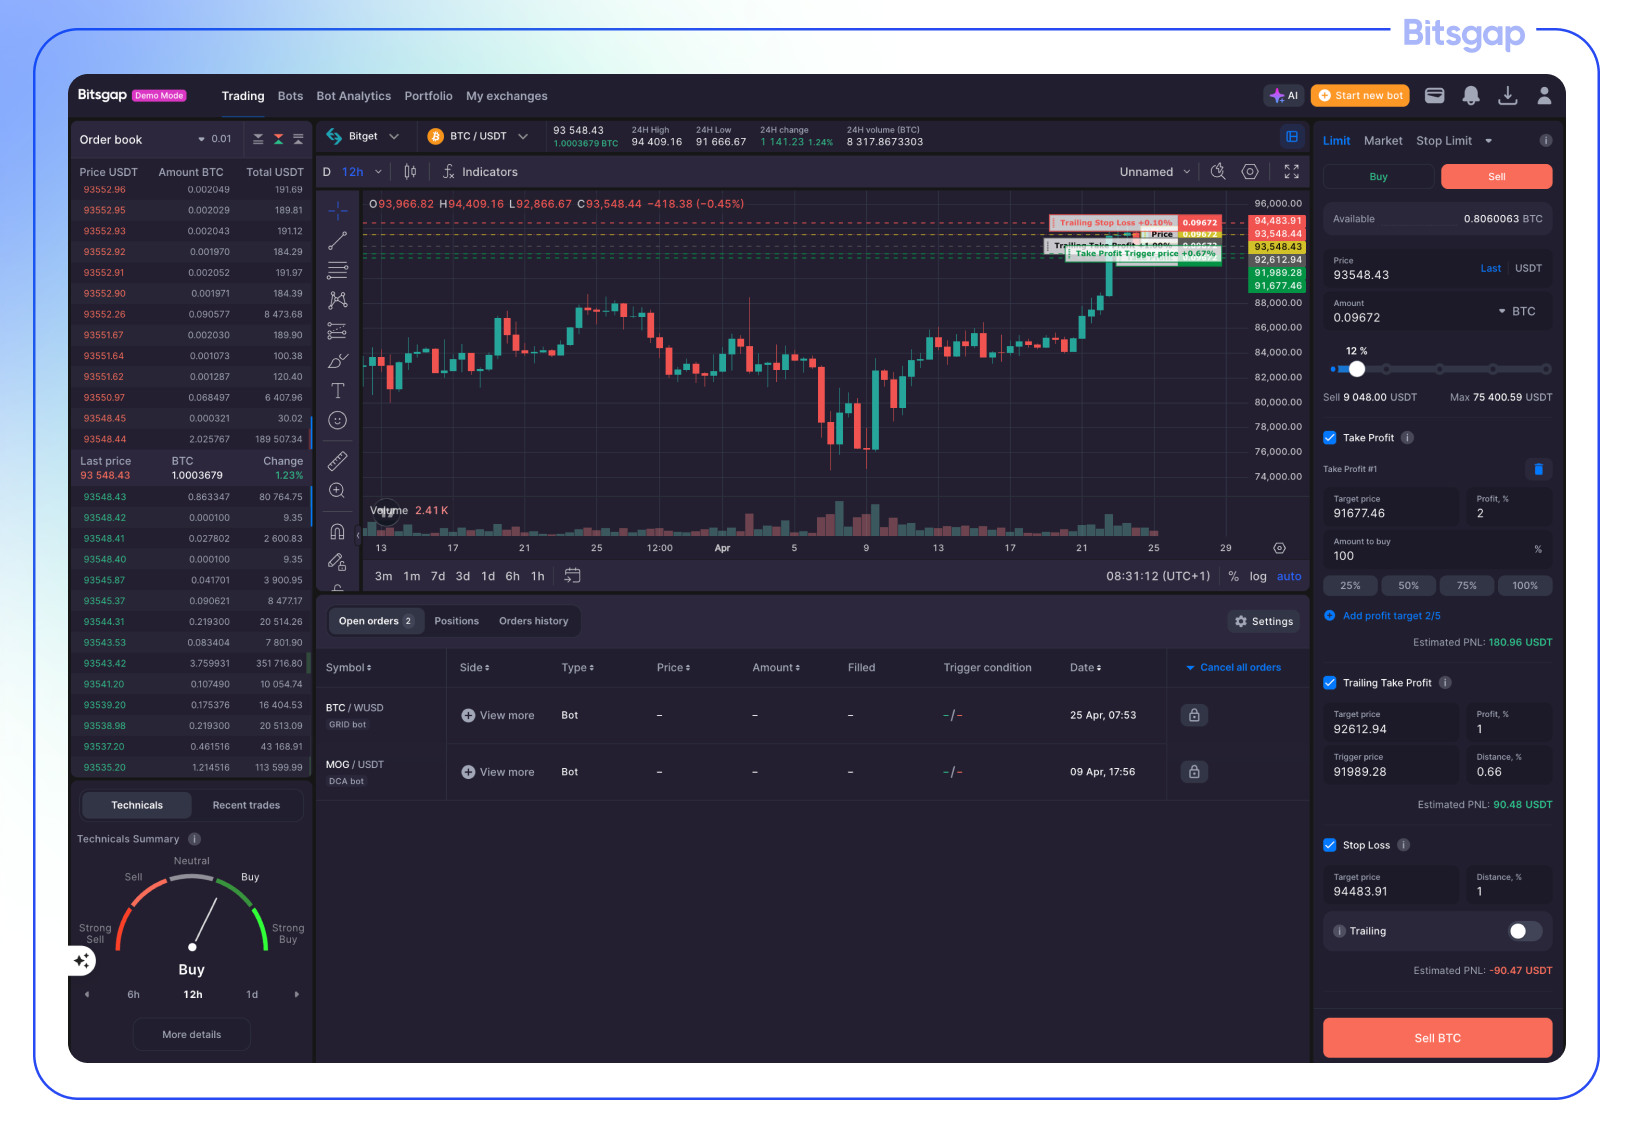
Task: Click the 12 % amount slider handle
Action: (x=1357, y=369)
